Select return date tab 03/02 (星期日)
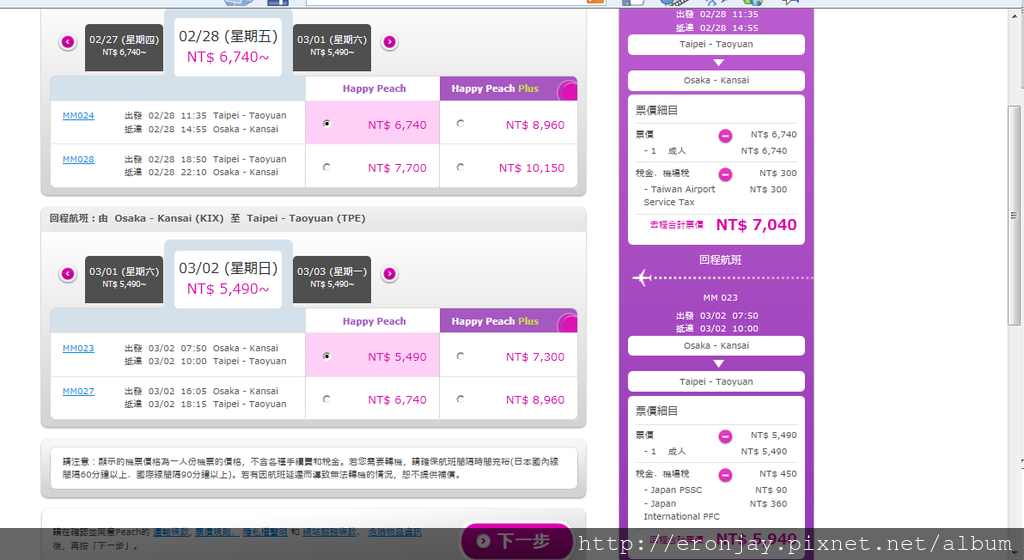 (228, 279)
